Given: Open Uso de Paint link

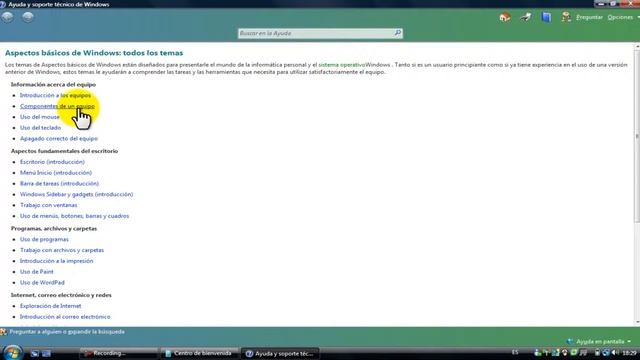Looking at the screenshot, I should pyautogui.click(x=37, y=271).
